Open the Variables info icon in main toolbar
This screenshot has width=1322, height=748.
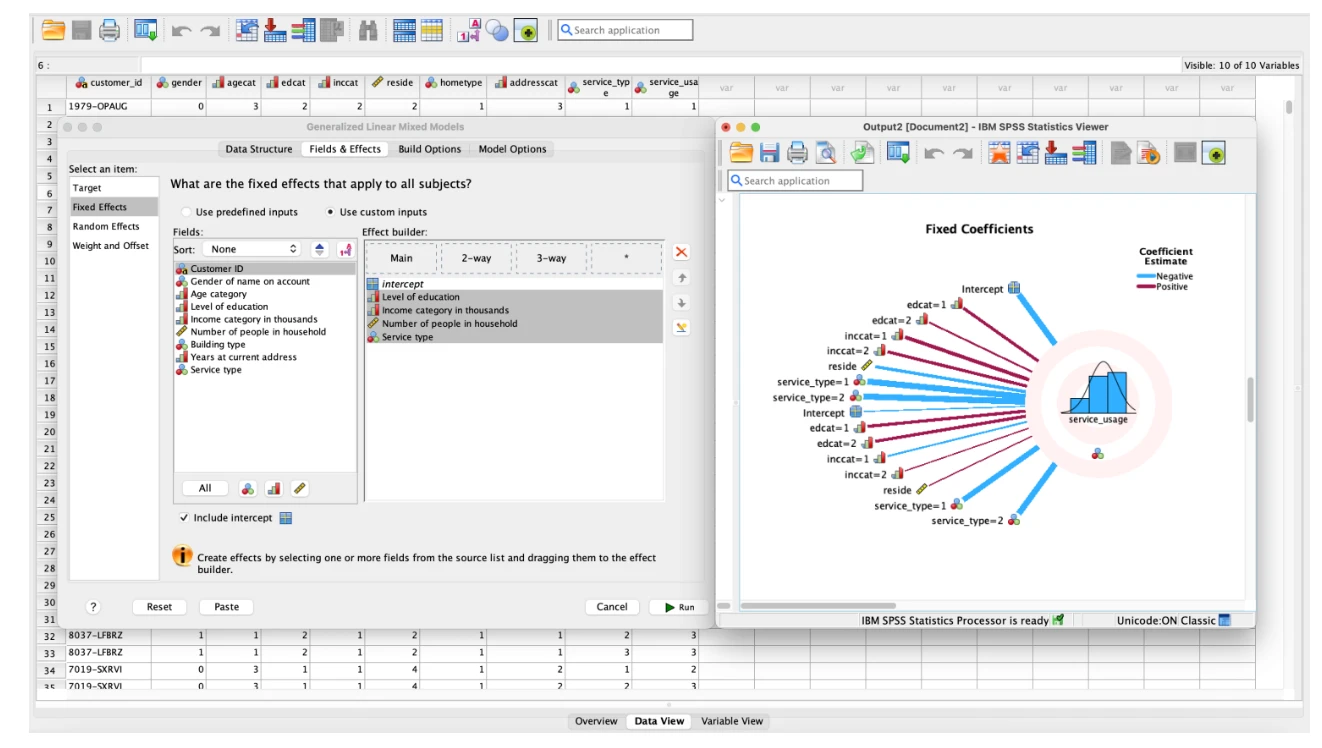coord(304,30)
